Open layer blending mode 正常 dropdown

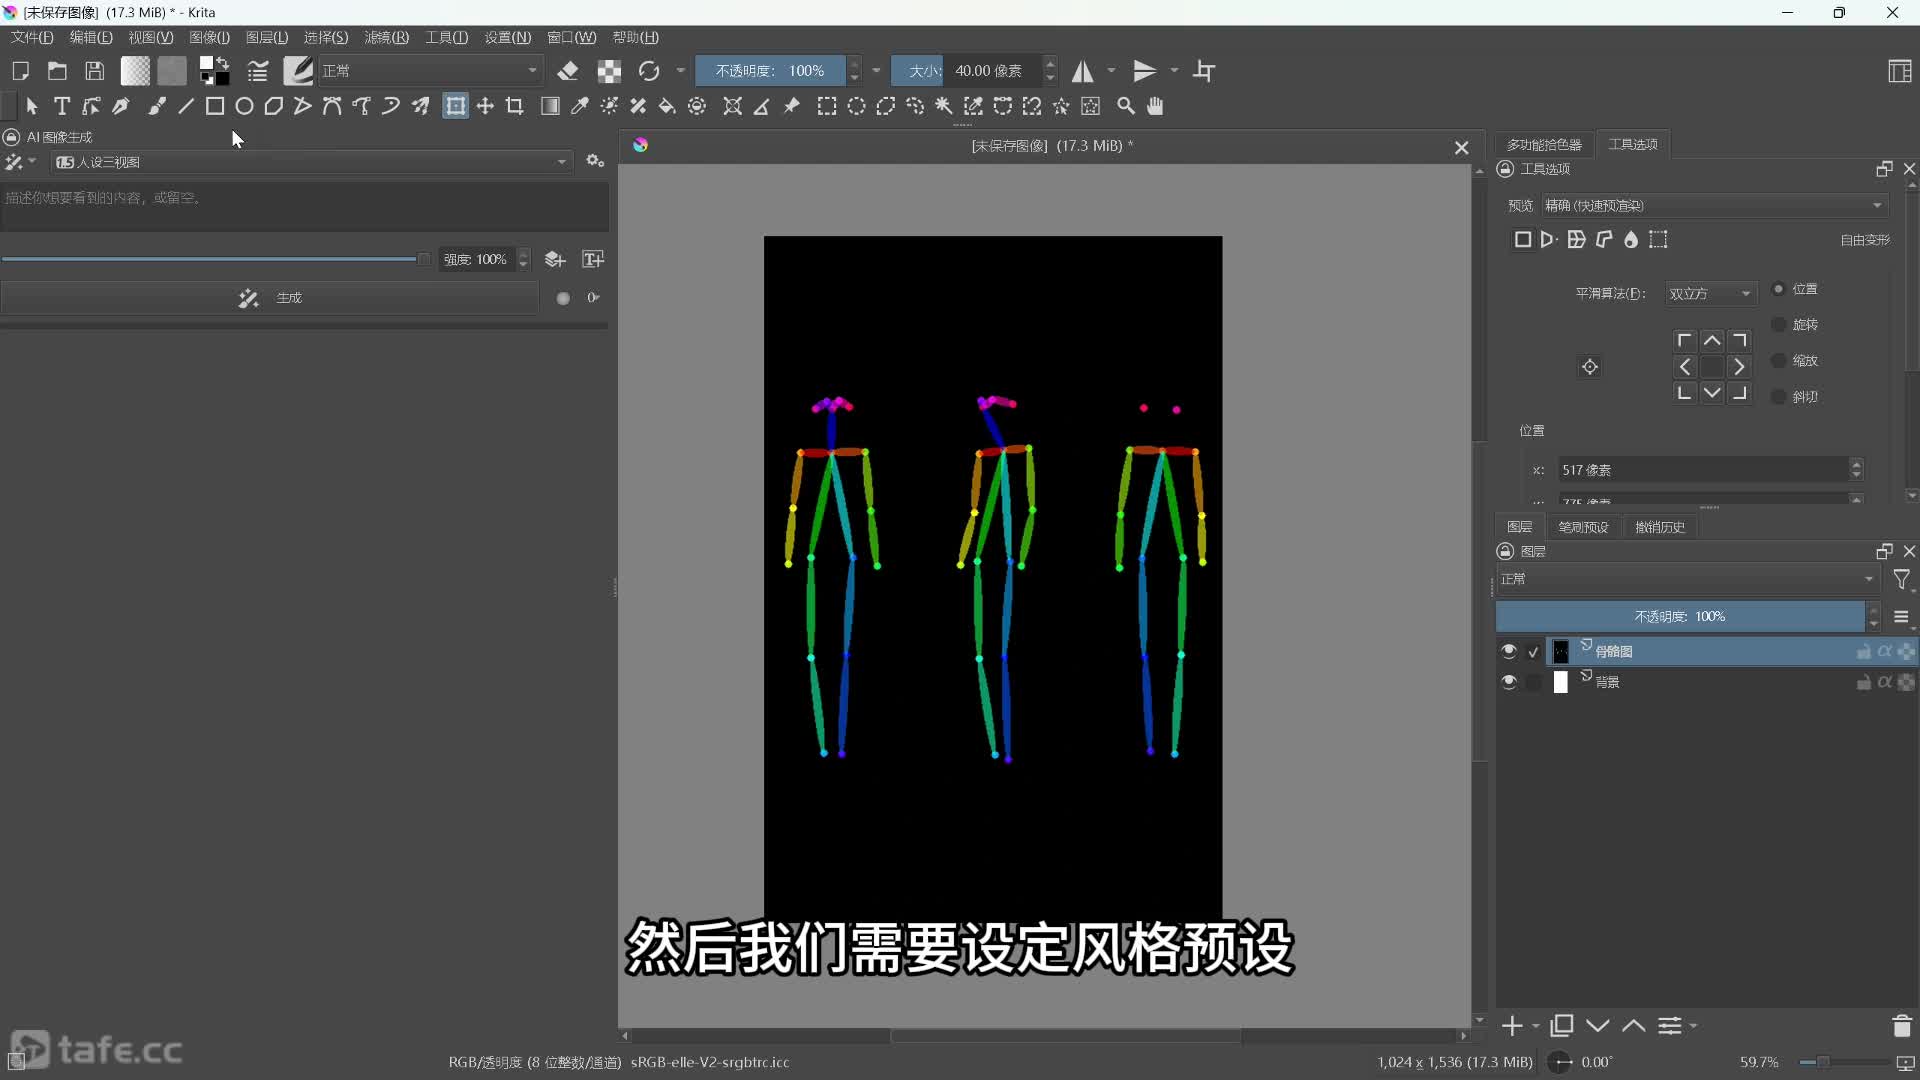[x=1688, y=579]
